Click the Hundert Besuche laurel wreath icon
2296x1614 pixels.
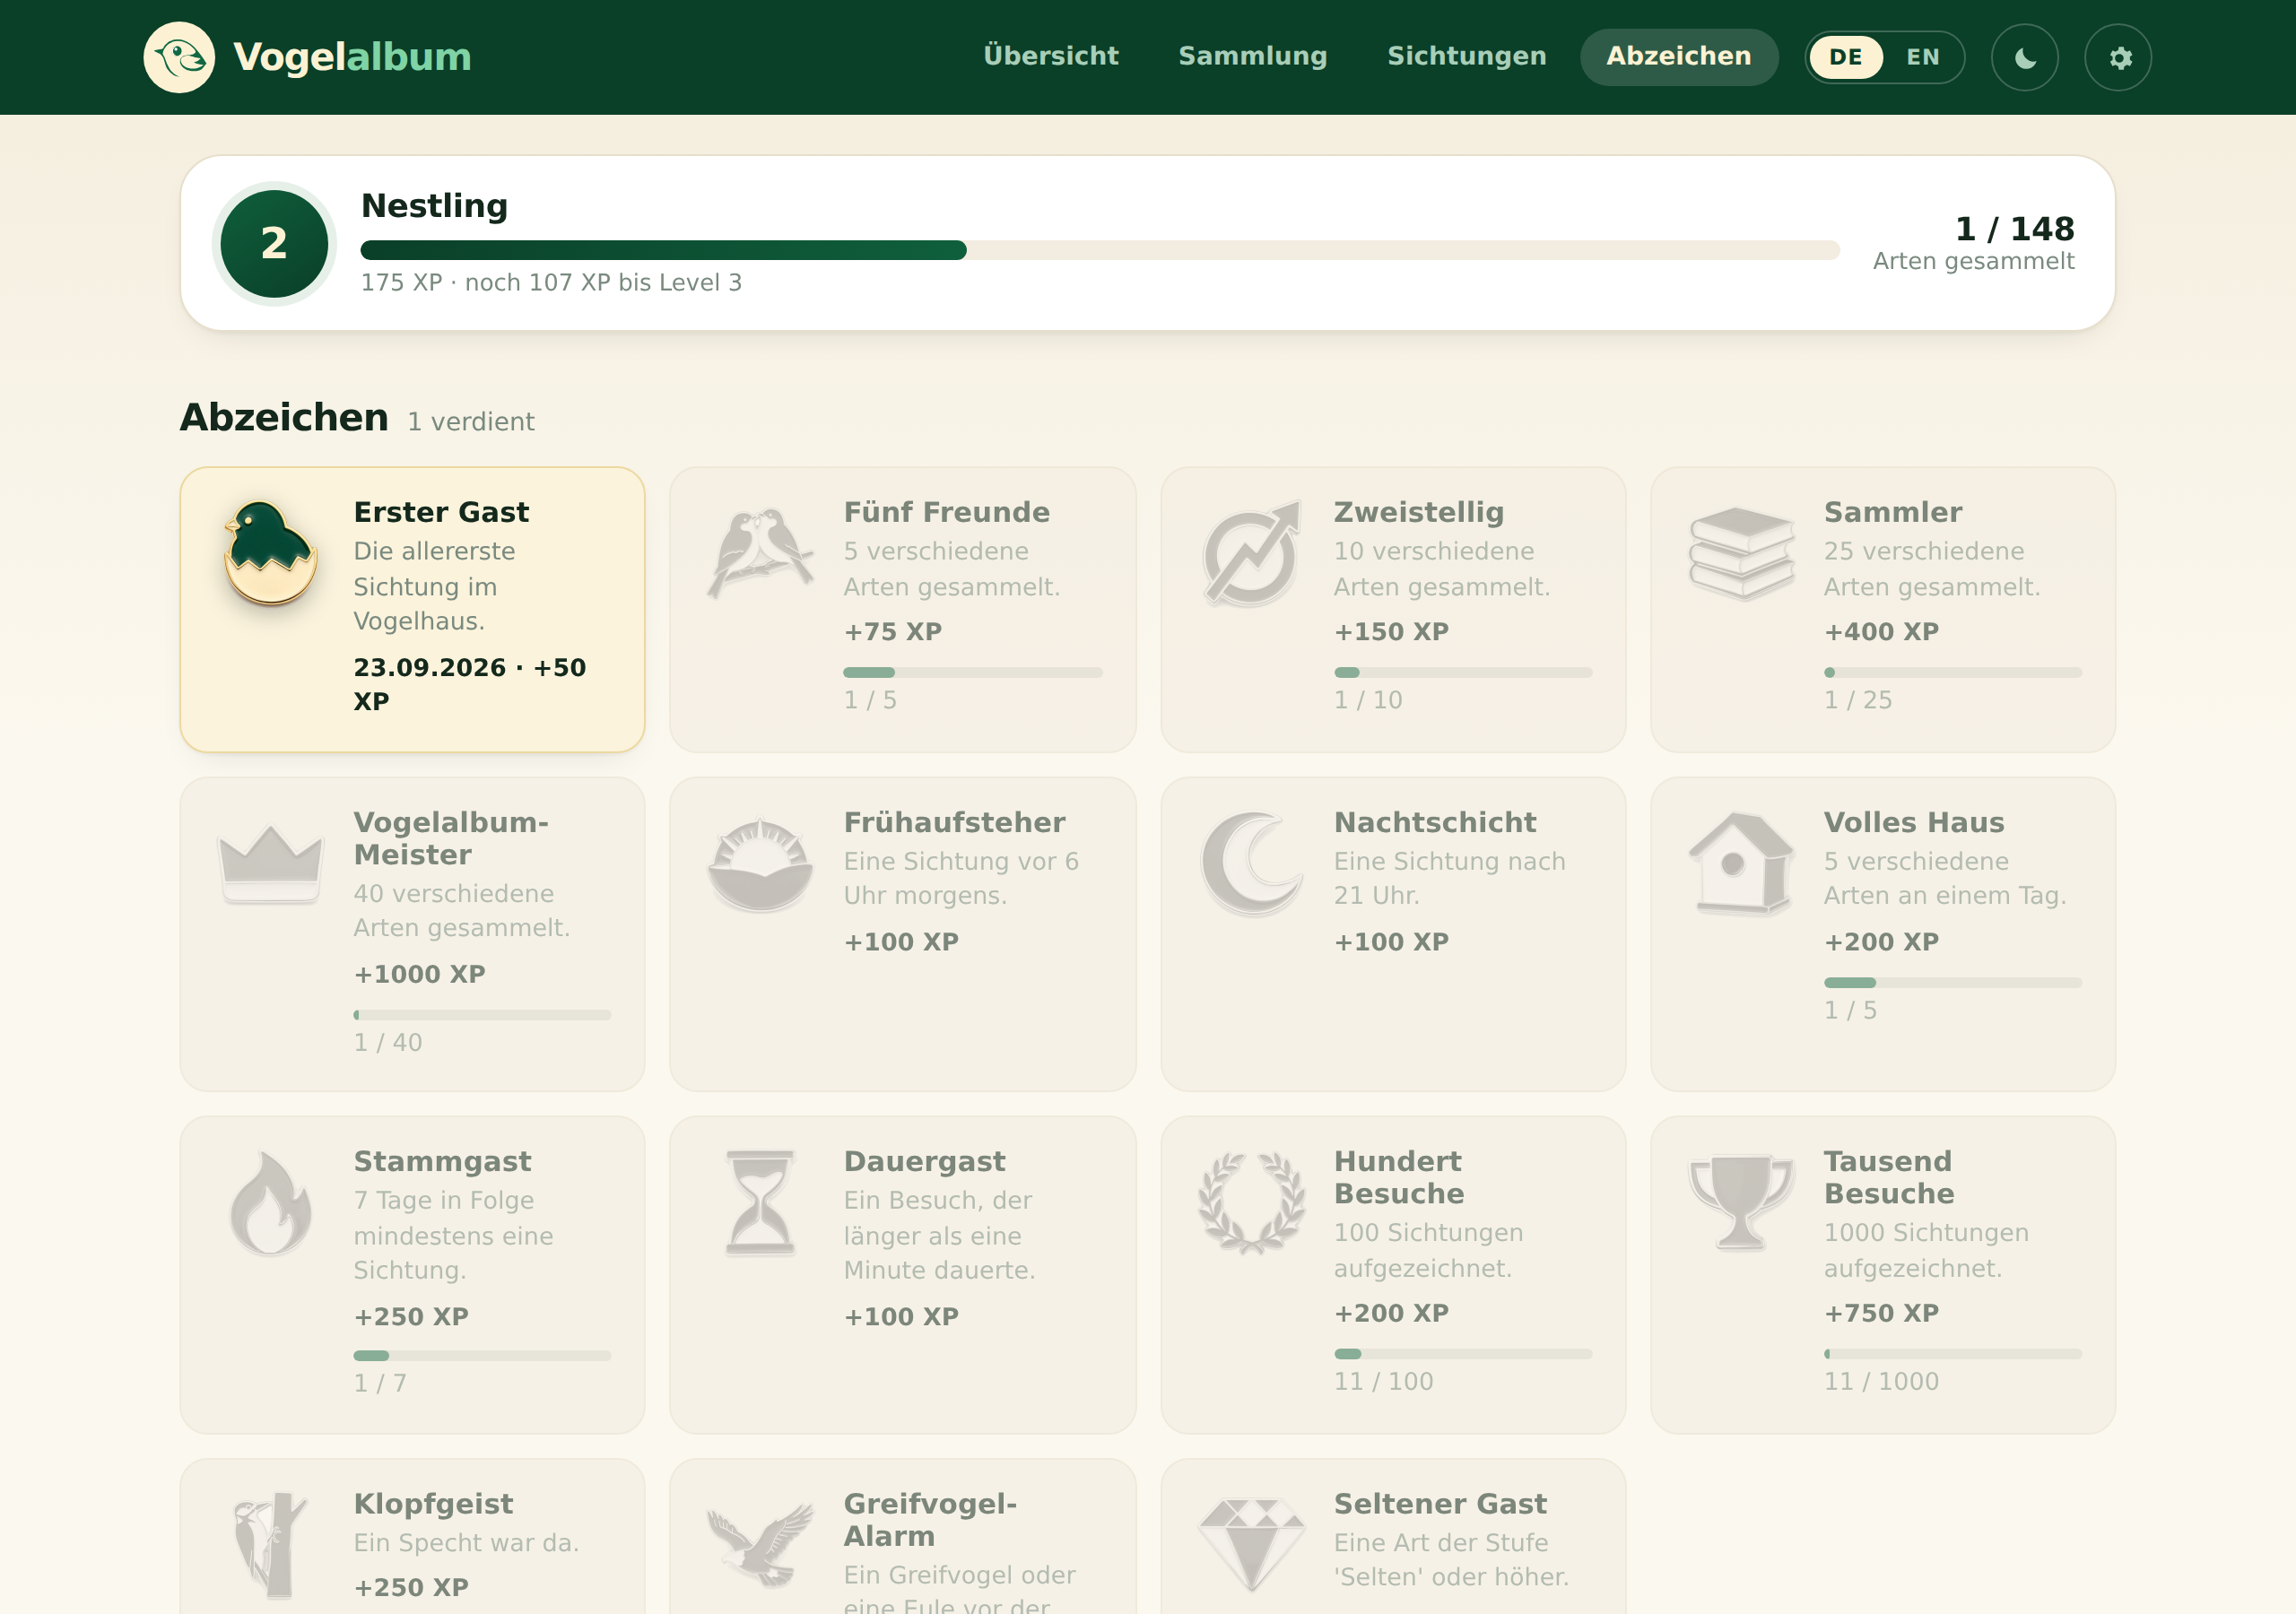[x=1250, y=1203]
